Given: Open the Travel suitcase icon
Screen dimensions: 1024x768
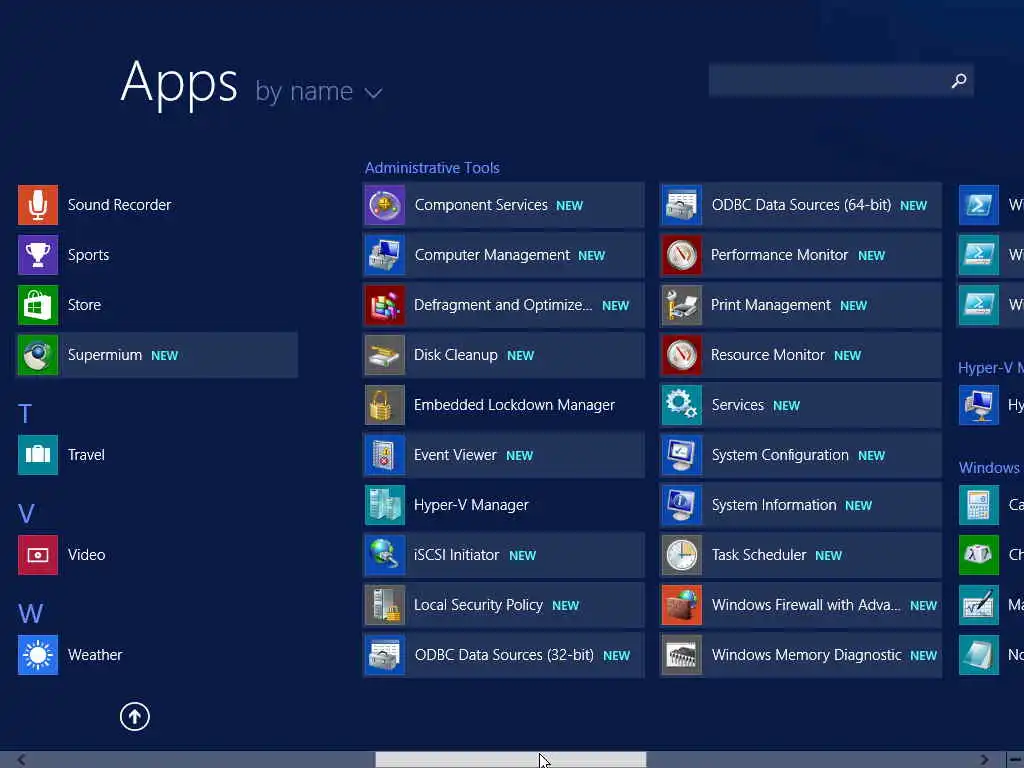Looking at the screenshot, I should pyautogui.click(x=38, y=455).
